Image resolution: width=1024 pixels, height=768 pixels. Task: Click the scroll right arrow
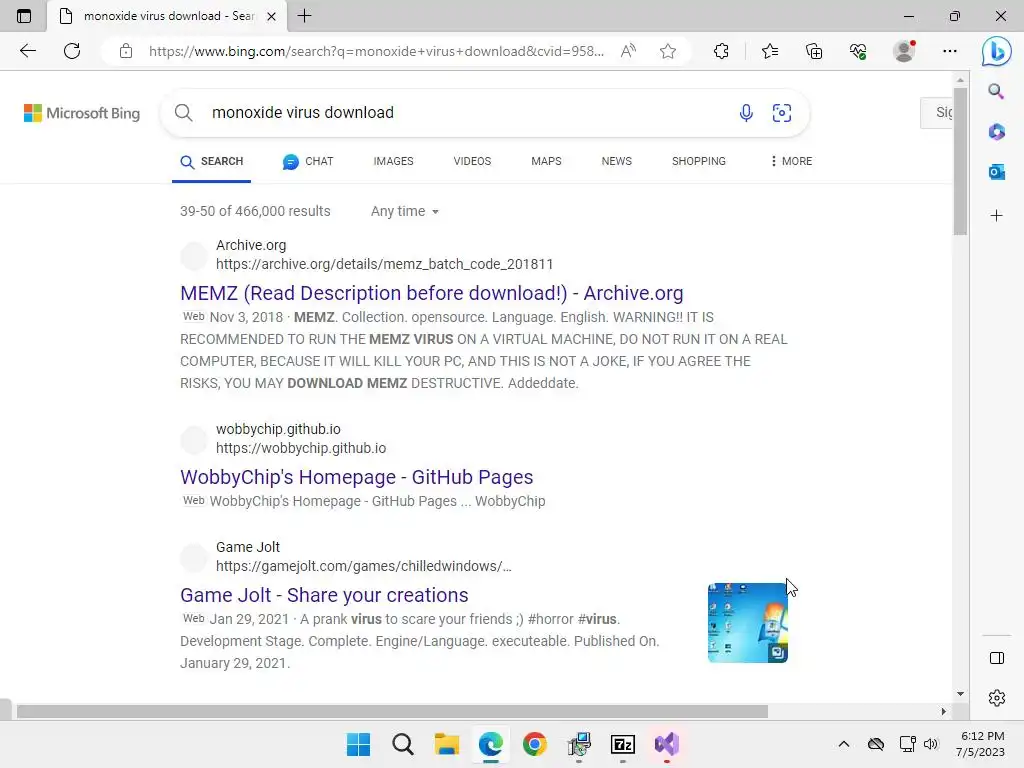pyautogui.click(x=943, y=711)
